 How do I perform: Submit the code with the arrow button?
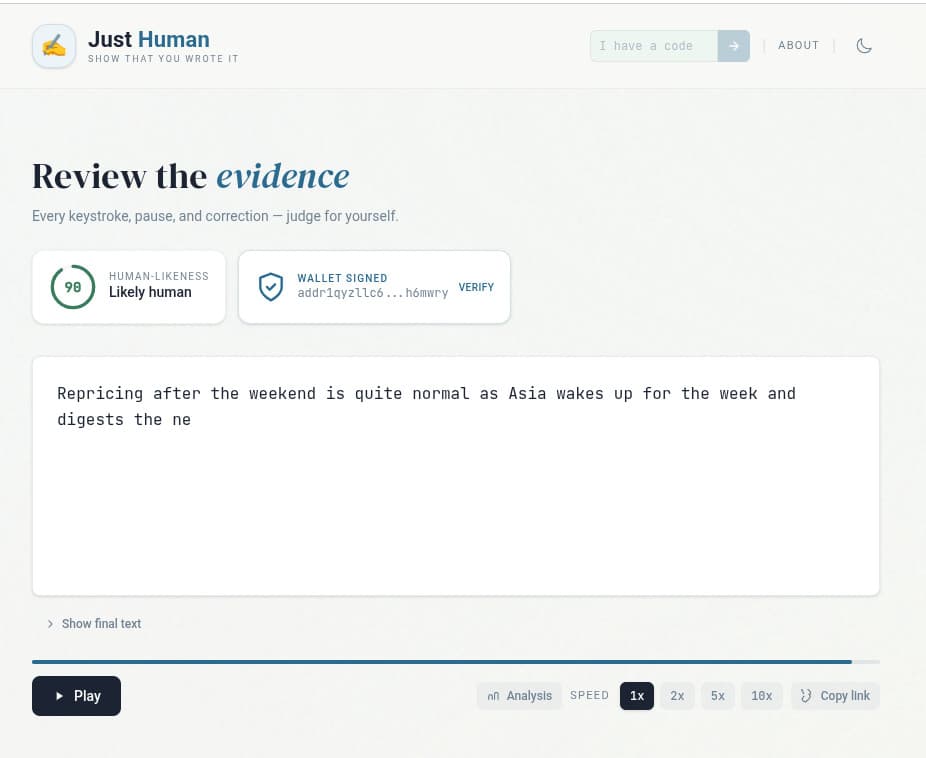tap(733, 46)
